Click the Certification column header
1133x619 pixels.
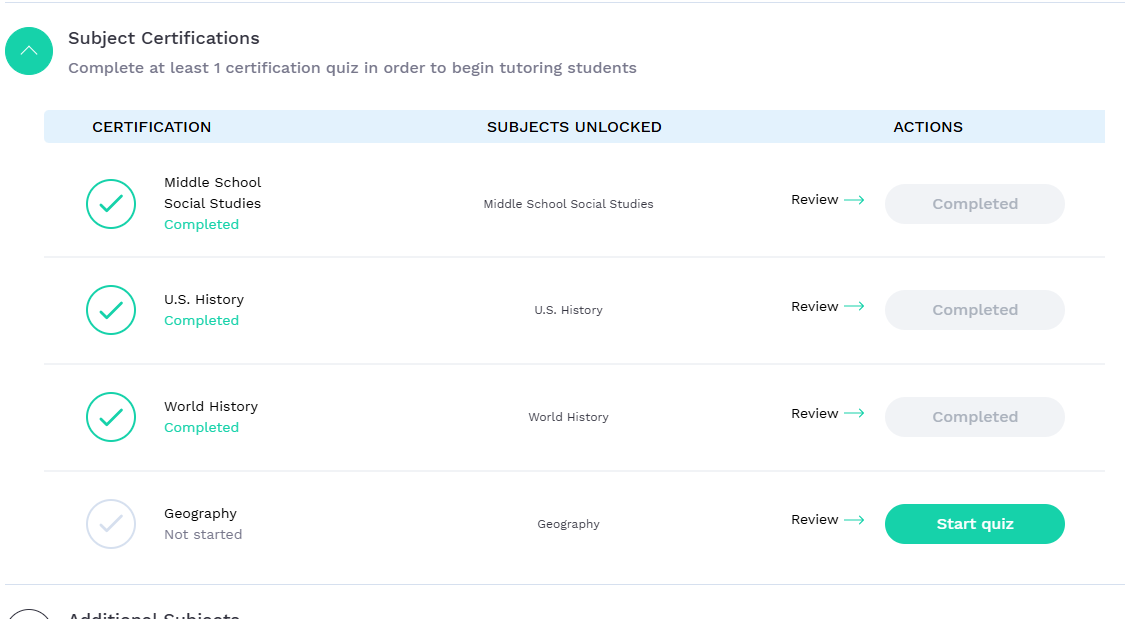click(152, 127)
